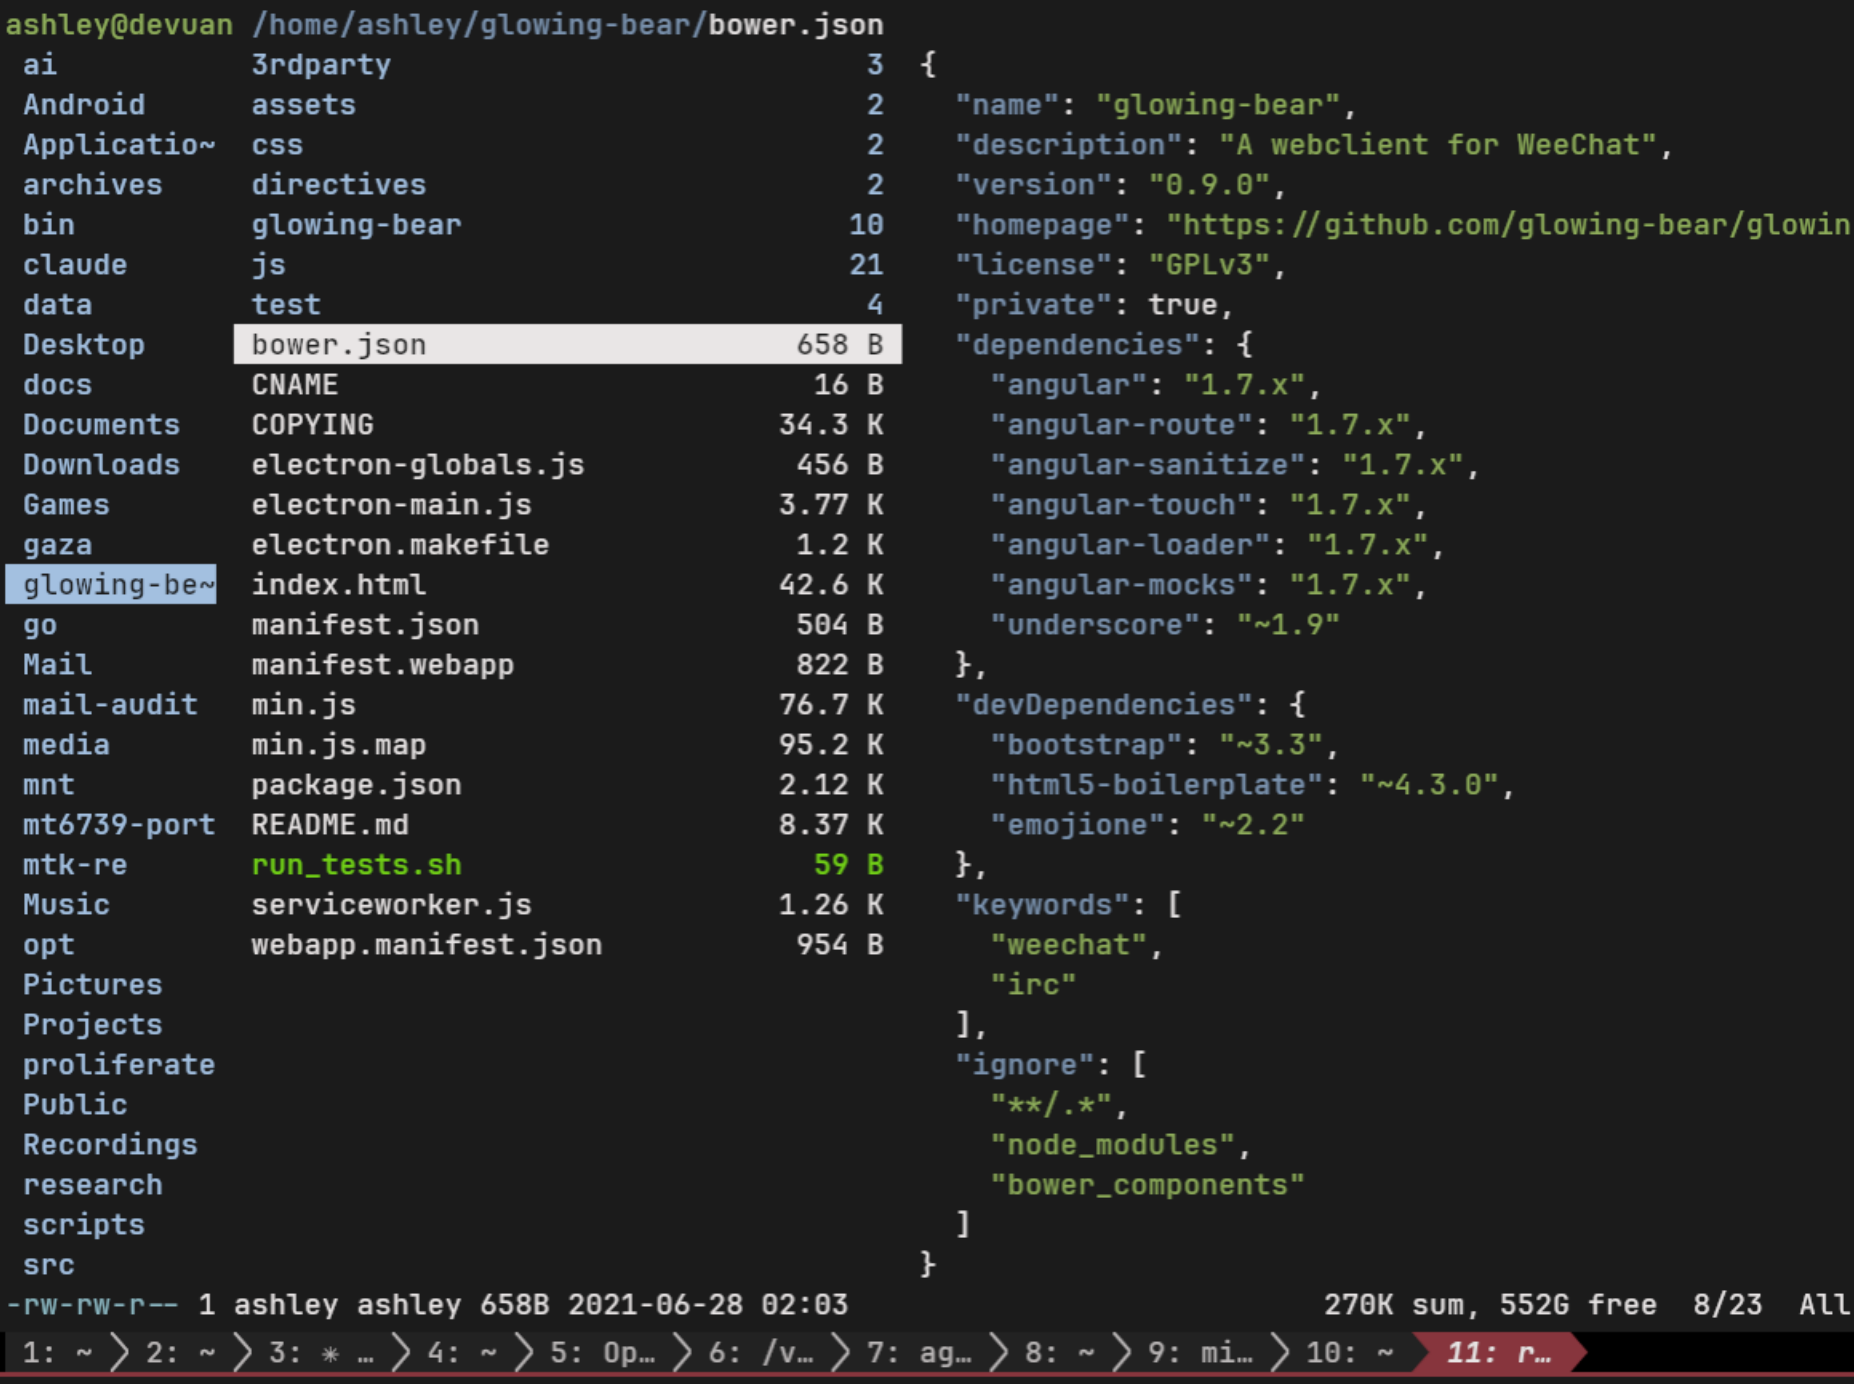Screen dimensions: 1854x1384
Task: Select the highlighted bower.json file
Action: tap(567, 345)
